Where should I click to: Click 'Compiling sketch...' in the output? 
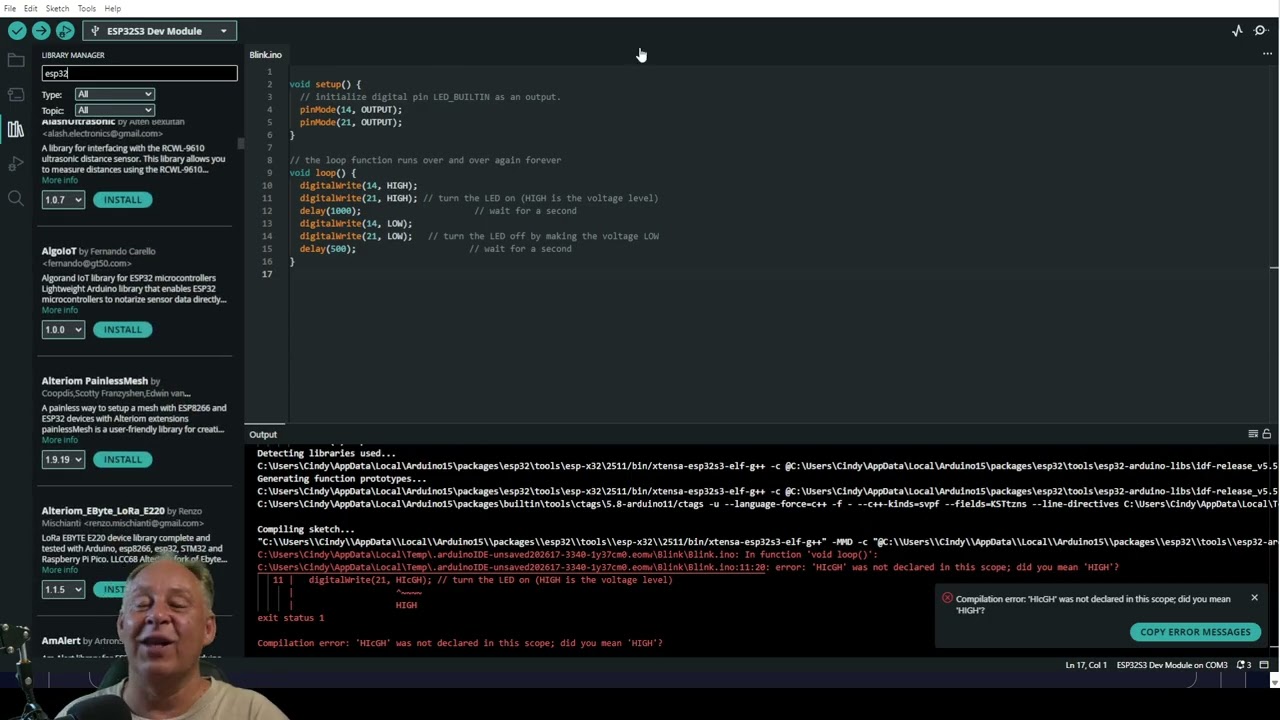[x=306, y=529]
